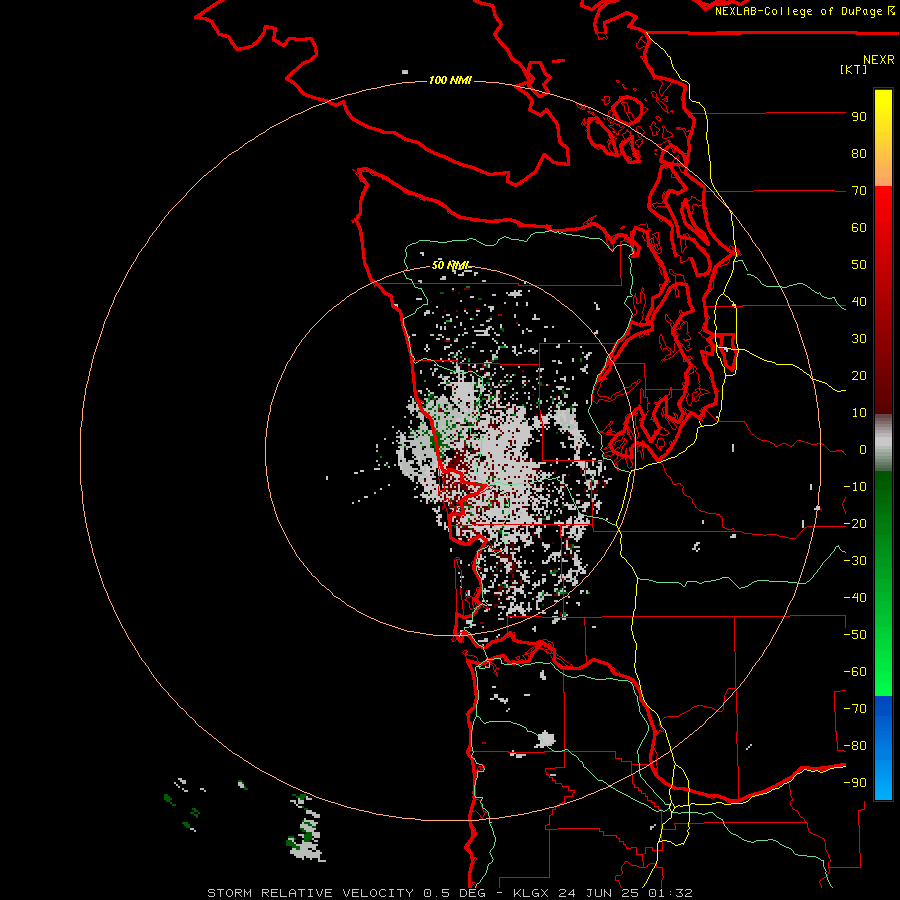Image resolution: width=900 pixels, height=900 pixels.
Task: Click the 0.5 DEG elevation angle text
Action: tap(455, 893)
